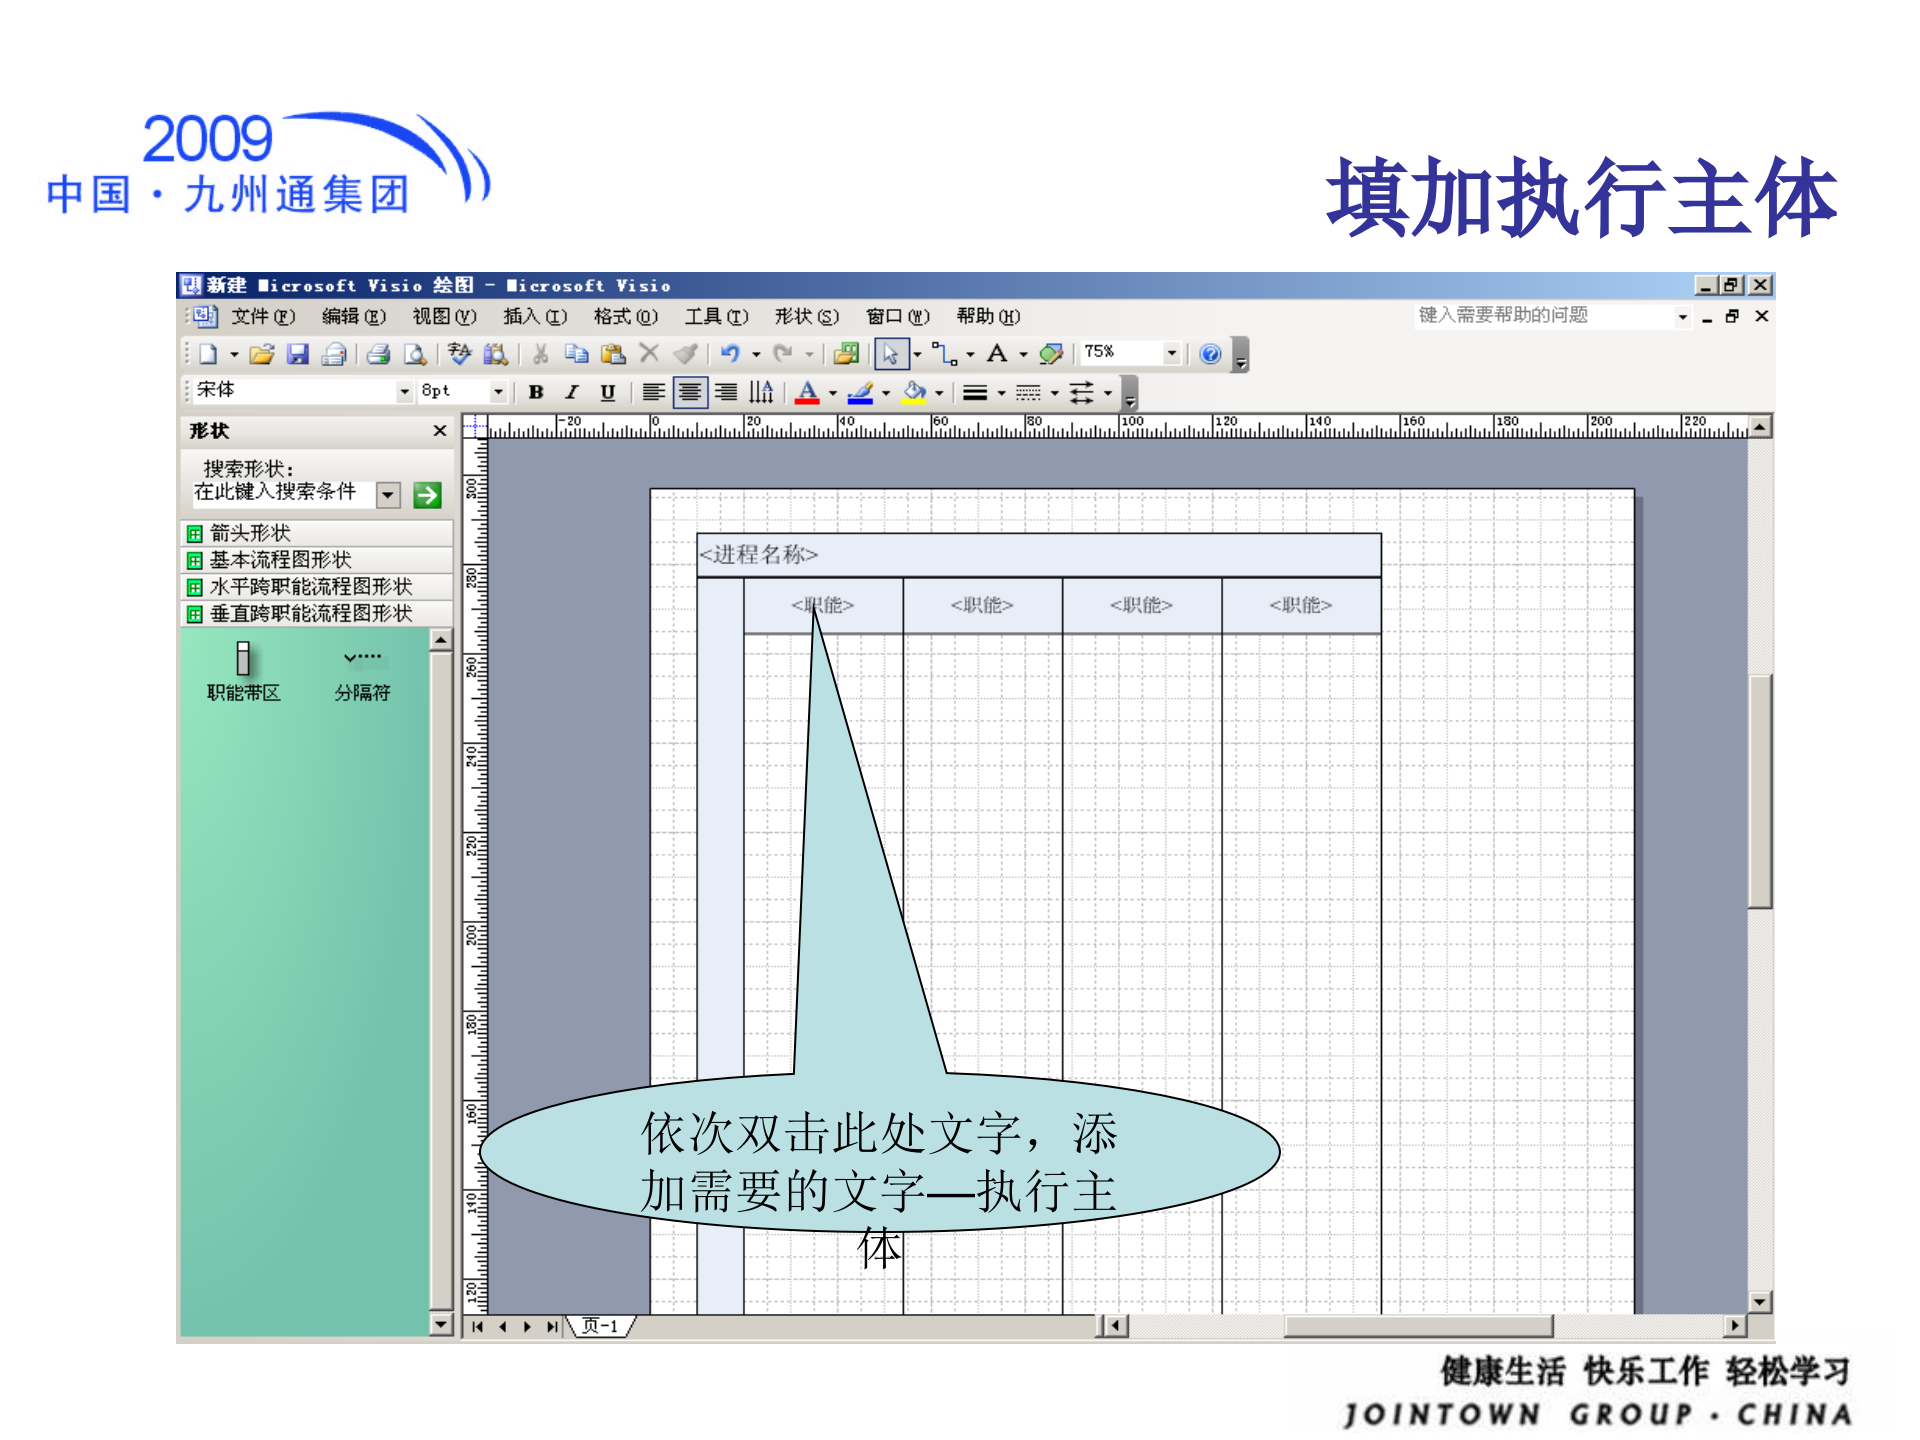Run the spelling check tool
Screen dimensions: 1920x1440
(459, 352)
